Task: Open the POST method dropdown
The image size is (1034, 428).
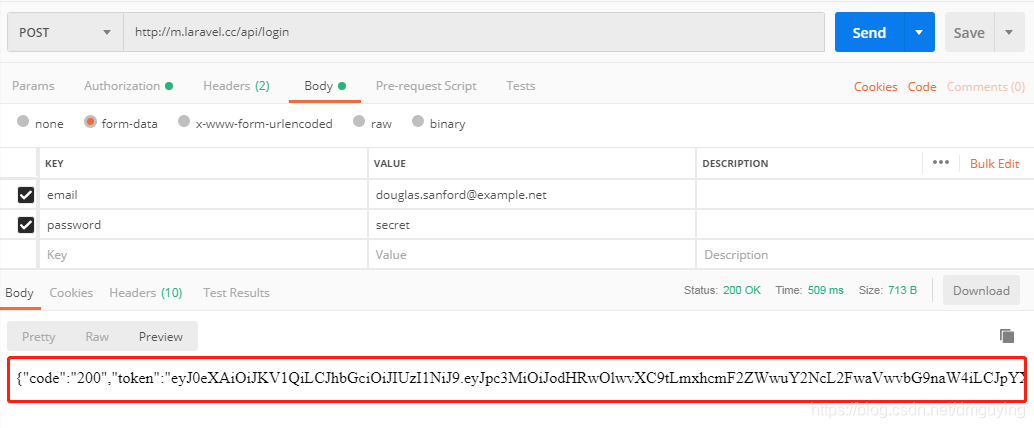Action: (x=65, y=32)
